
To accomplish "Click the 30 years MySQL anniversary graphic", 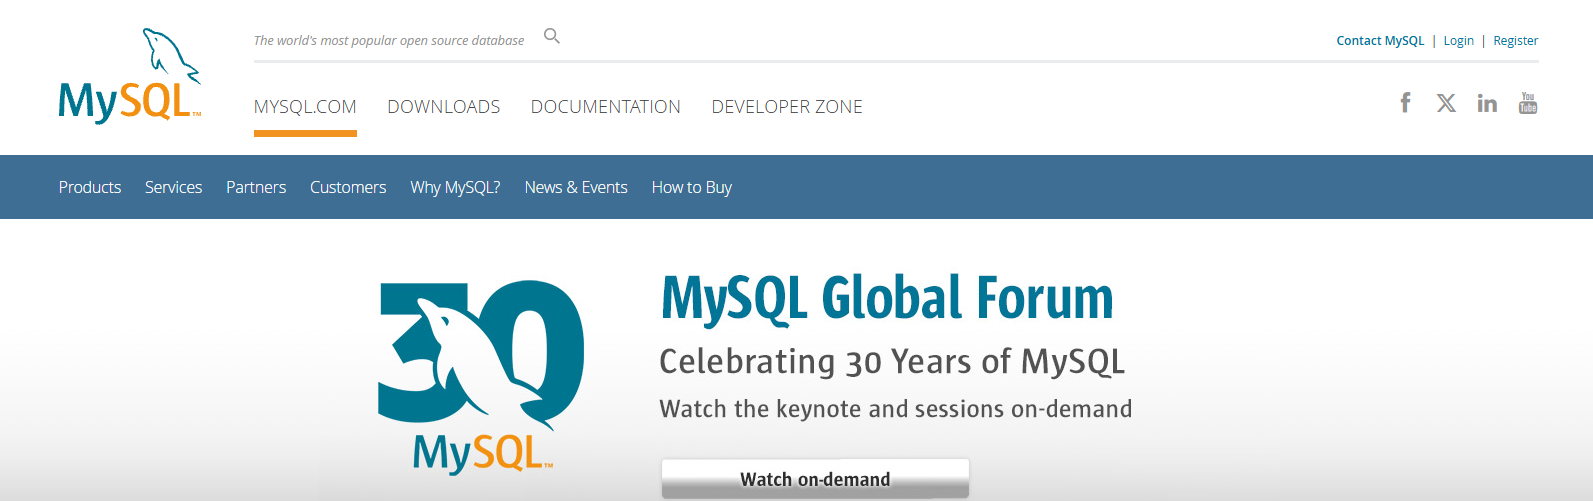I will click(481, 376).
